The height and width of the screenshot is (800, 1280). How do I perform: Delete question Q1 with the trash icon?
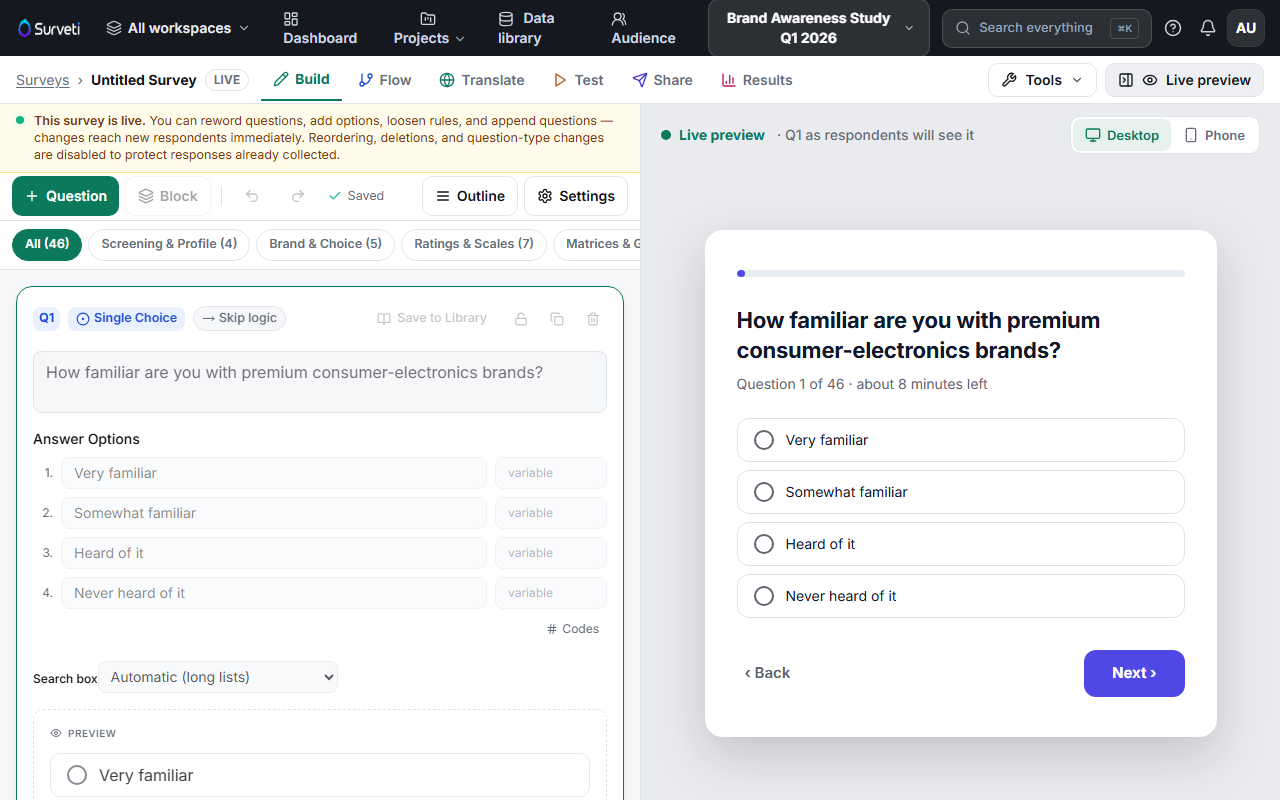593,319
